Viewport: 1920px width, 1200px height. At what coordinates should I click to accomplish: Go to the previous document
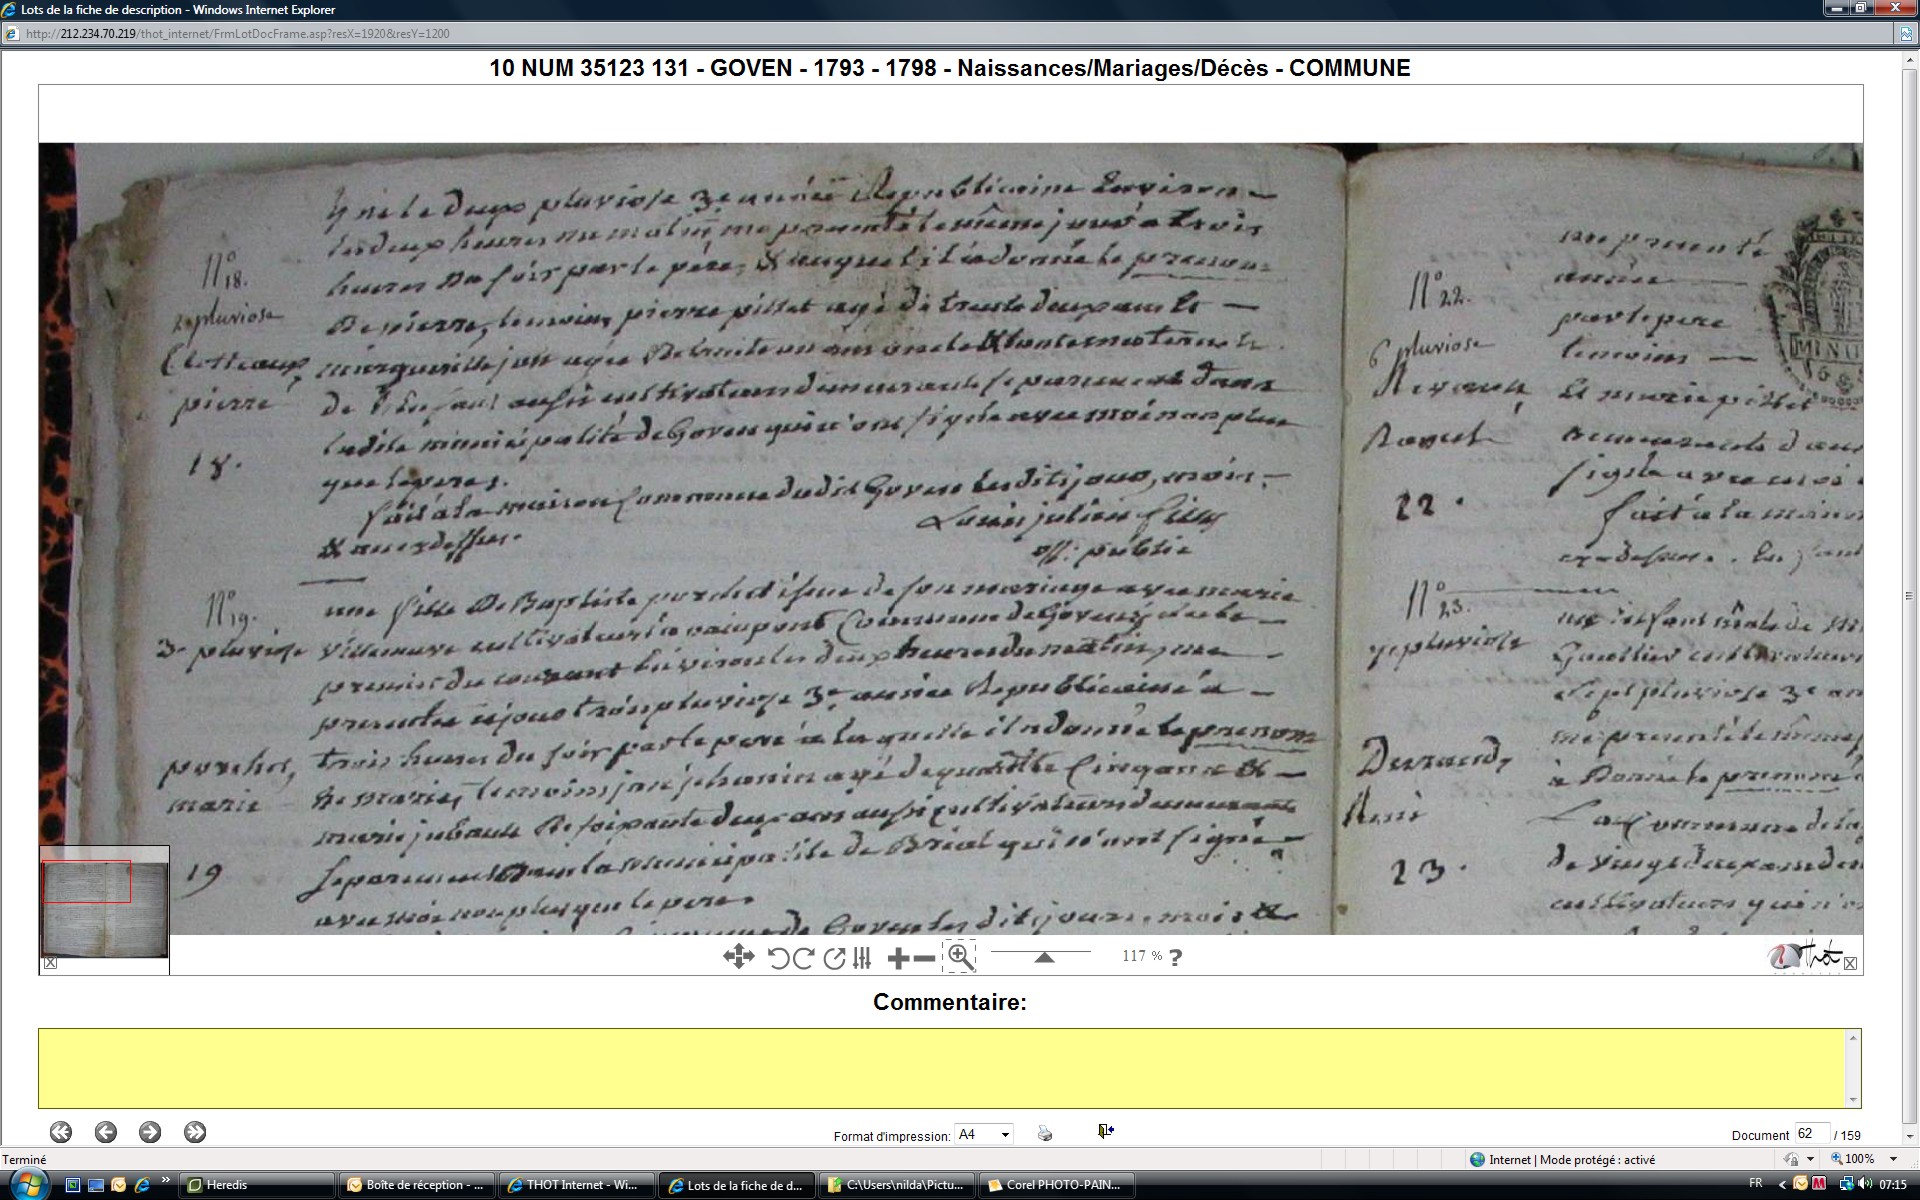click(105, 1132)
